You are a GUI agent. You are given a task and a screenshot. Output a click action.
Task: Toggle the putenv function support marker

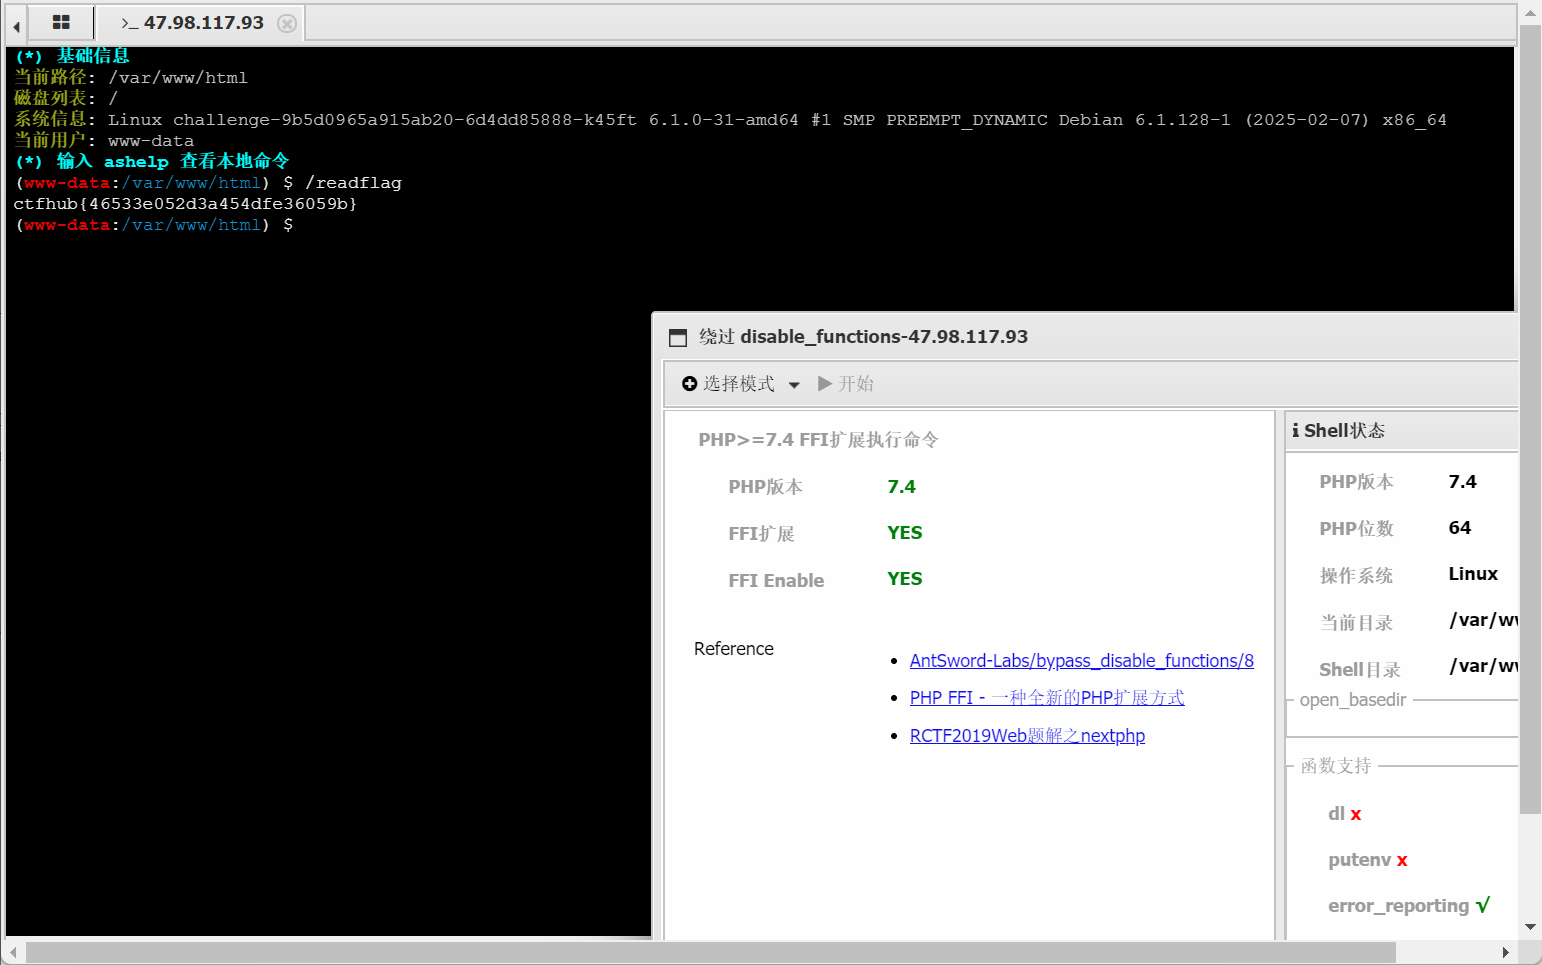coord(1402,860)
